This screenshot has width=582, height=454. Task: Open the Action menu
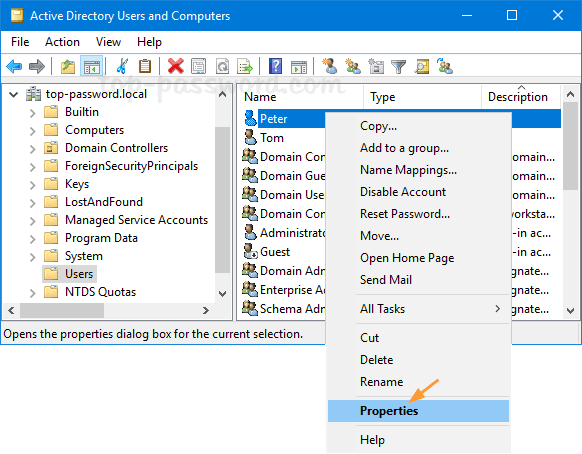(x=62, y=42)
